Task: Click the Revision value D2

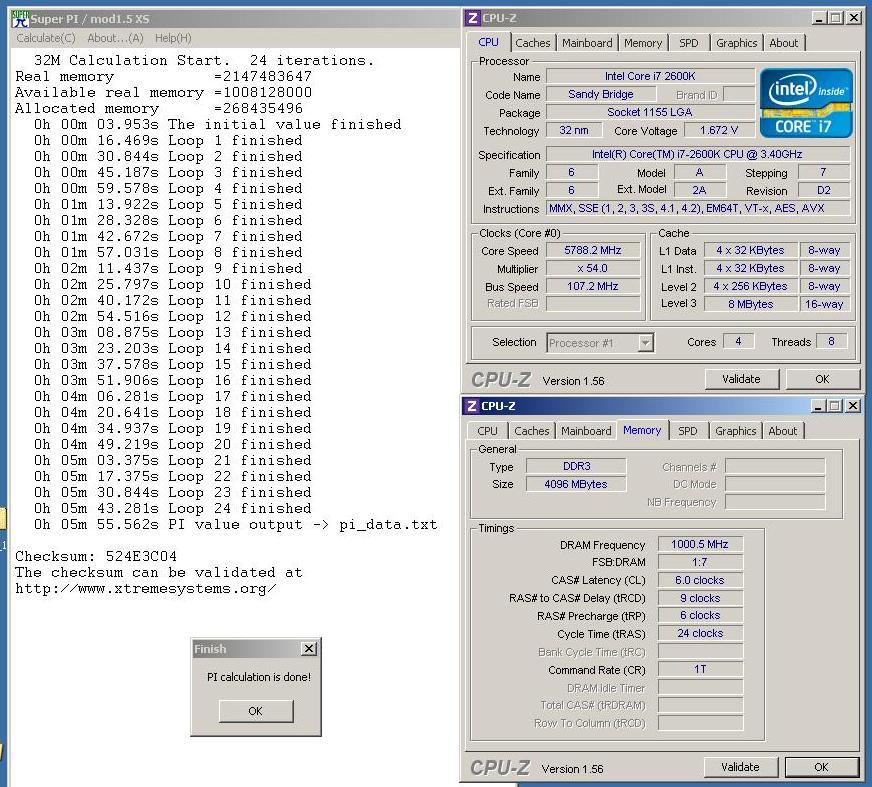Action: [824, 190]
